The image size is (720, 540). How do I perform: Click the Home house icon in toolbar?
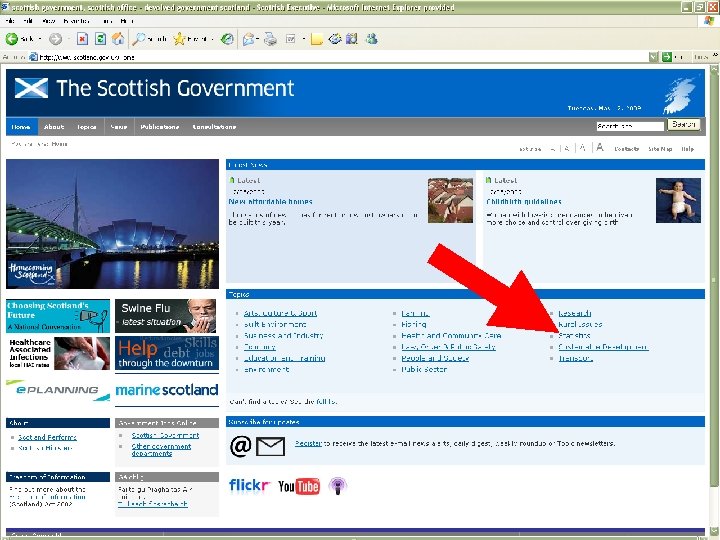tap(118, 39)
